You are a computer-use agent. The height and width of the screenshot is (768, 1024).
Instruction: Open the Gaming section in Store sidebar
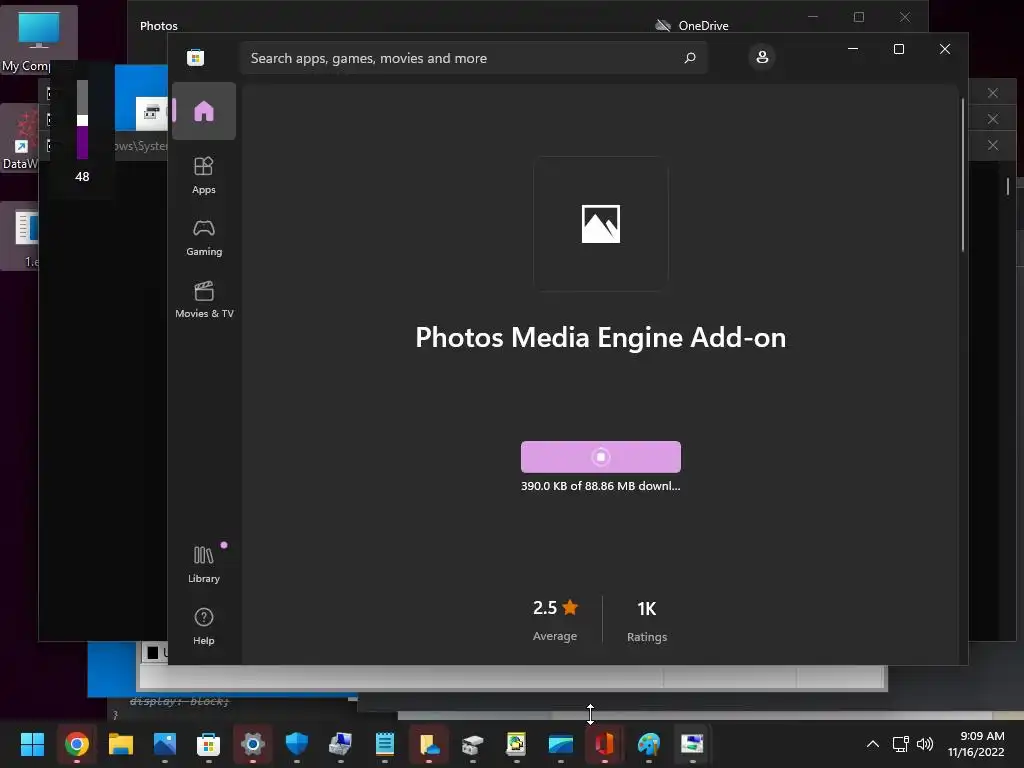(x=204, y=238)
